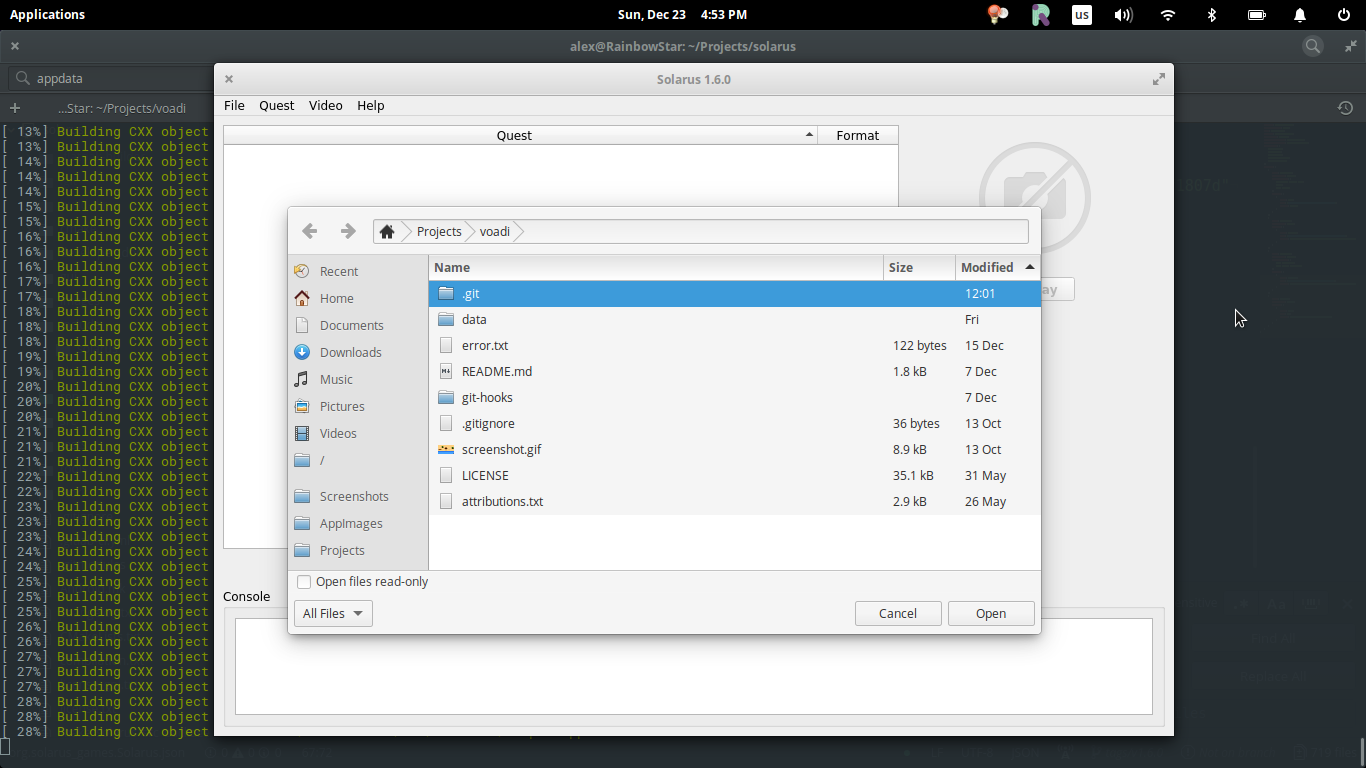Select the .git folder
The width and height of the screenshot is (1366, 768).
[x=735, y=294]
